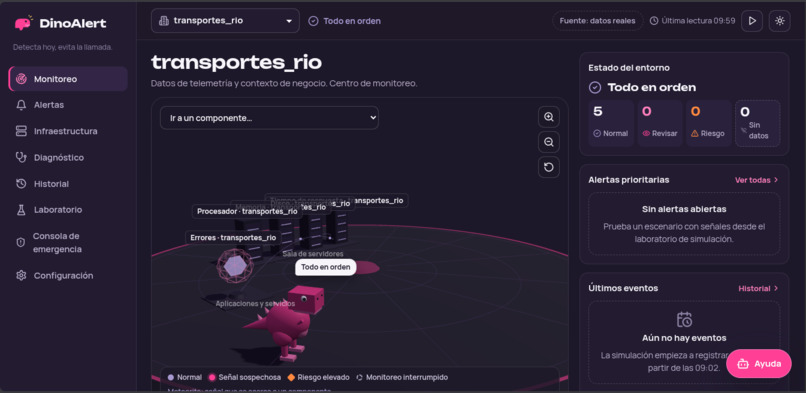Select the Procesador · transportes_rio label
This screenshot has width=806, height=393.
247,211
